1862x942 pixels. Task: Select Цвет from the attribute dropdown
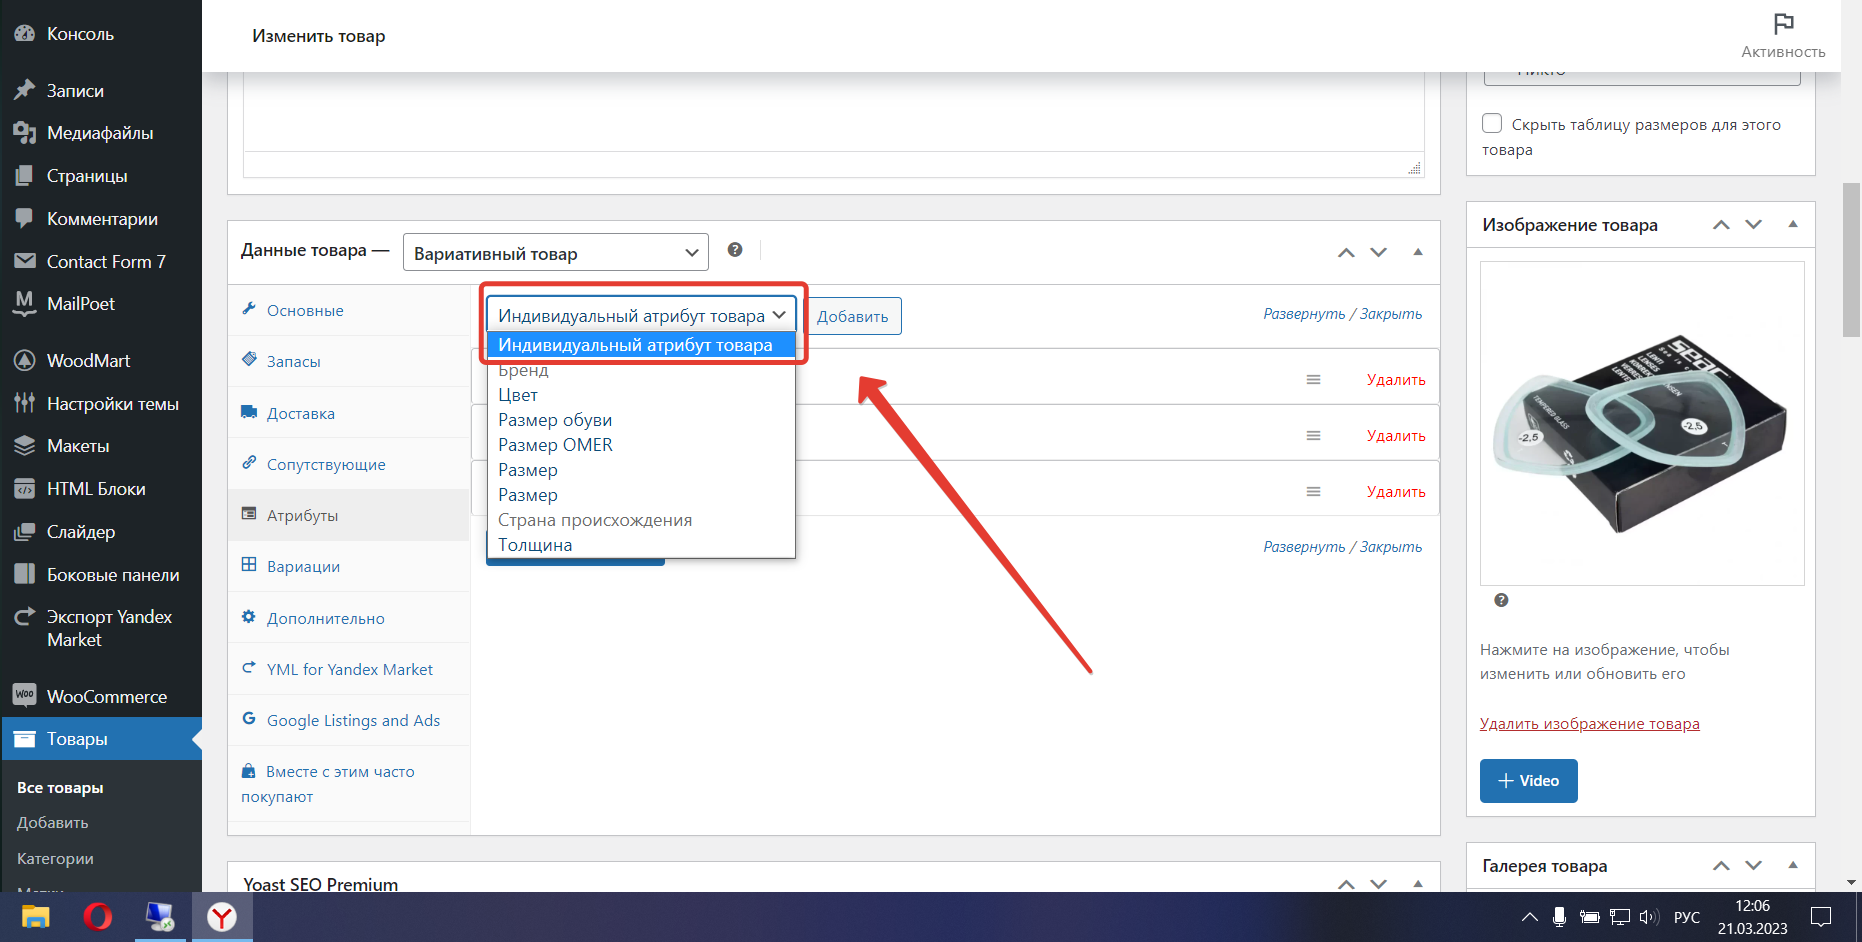coord(517,394)
